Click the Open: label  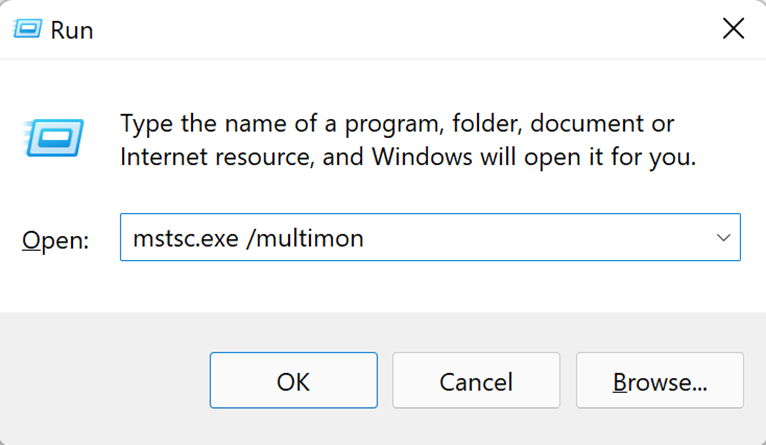[x=55, y=240]
